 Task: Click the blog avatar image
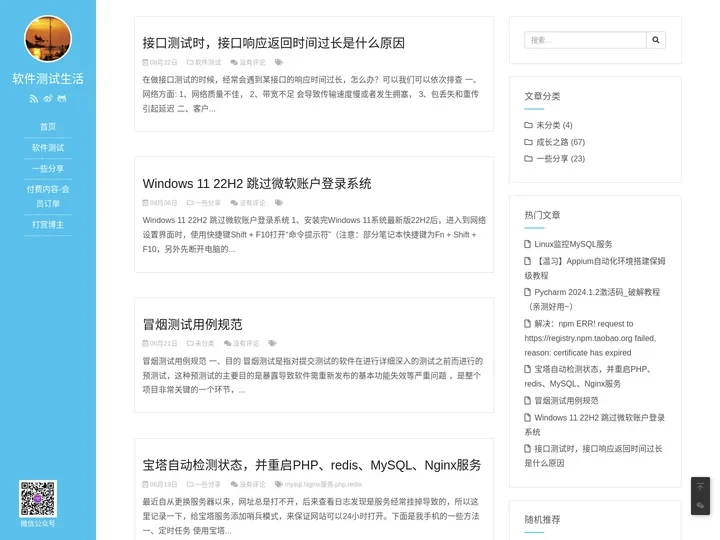click(48, 39)
